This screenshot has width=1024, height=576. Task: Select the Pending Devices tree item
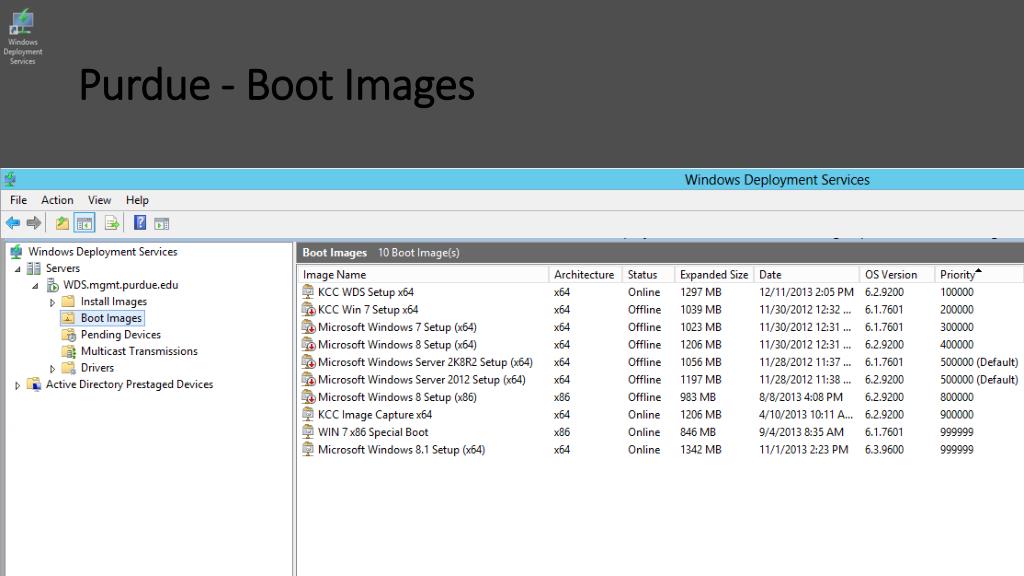coord(121,334)
